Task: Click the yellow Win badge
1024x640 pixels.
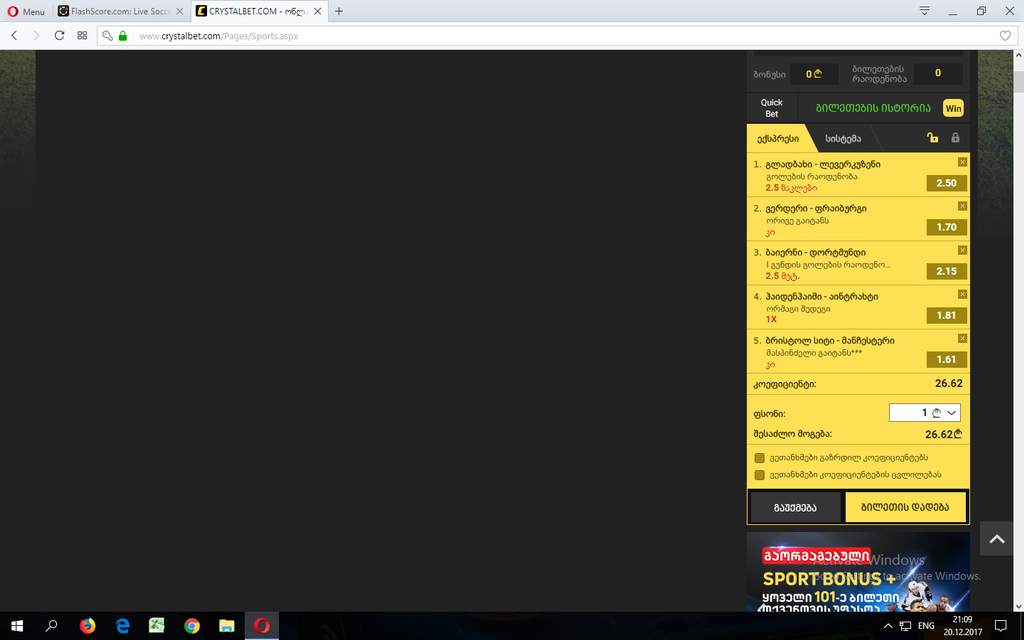Action: click(x=953, y=108)
